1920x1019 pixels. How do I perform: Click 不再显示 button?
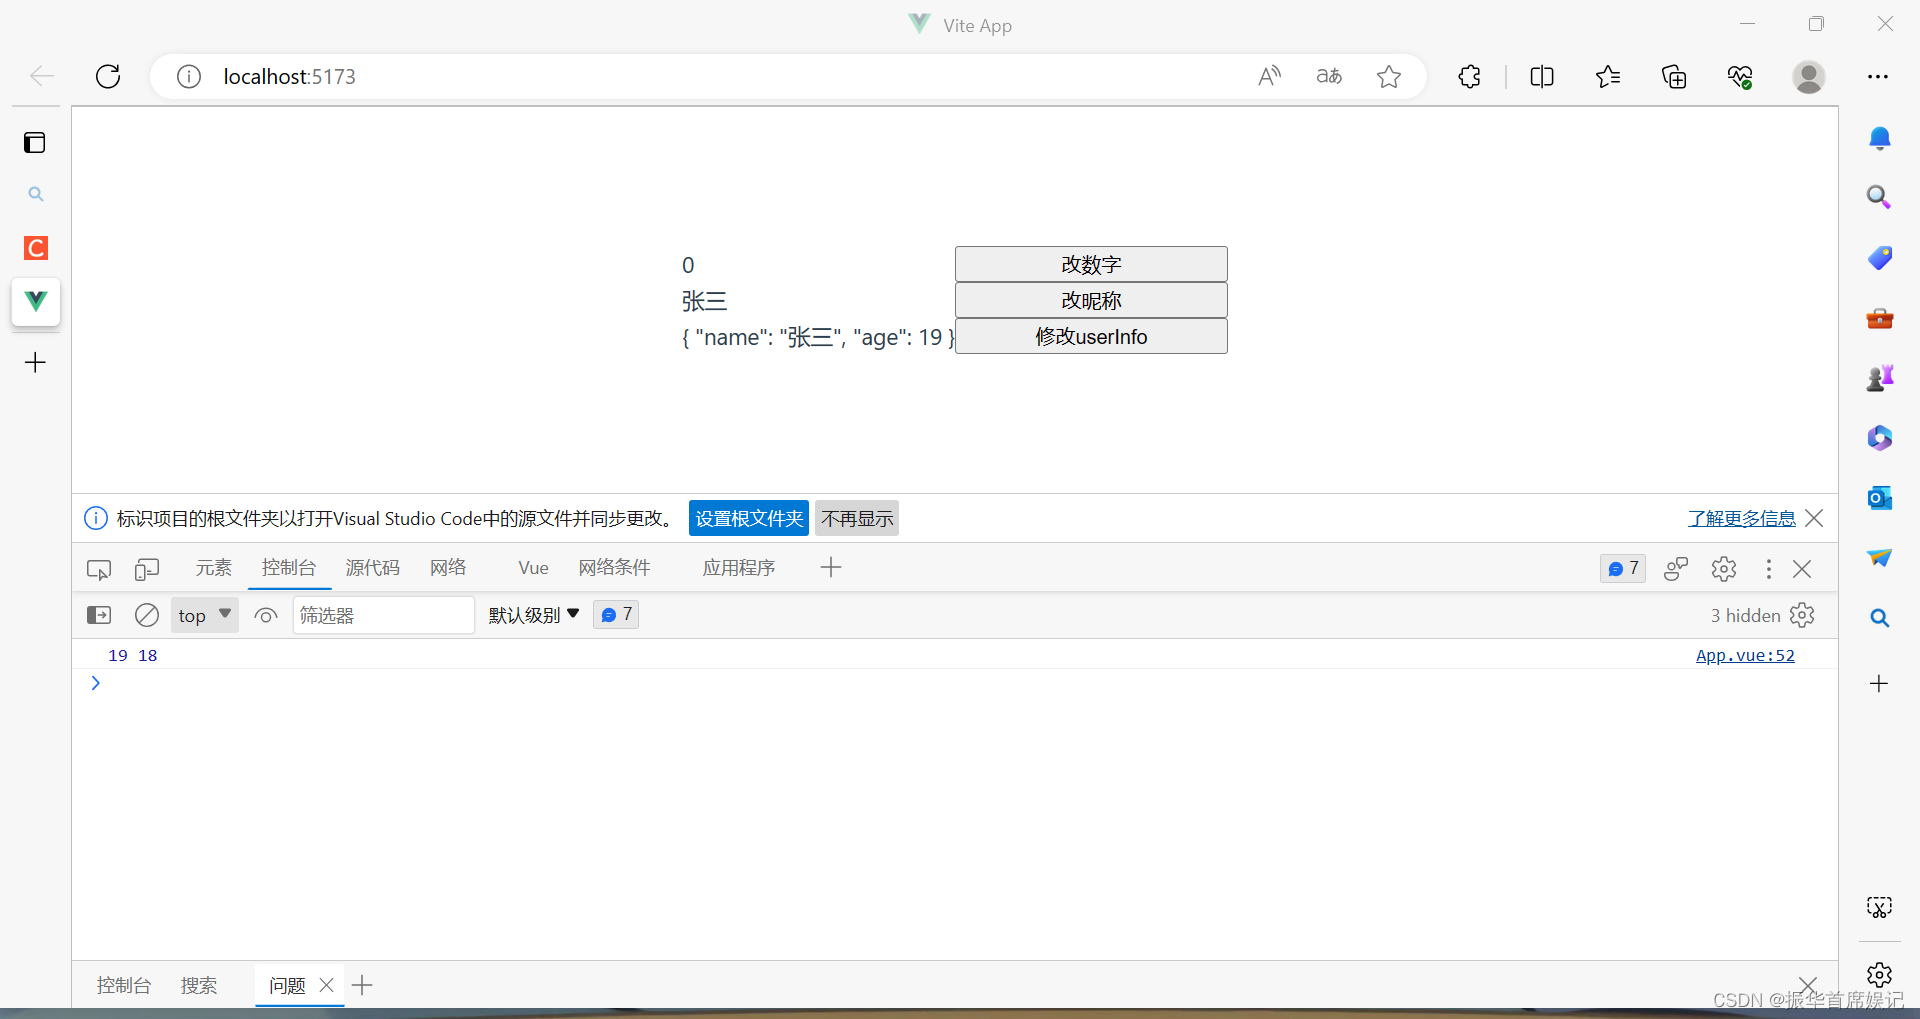pyautogui.click(x=857, y=518)
